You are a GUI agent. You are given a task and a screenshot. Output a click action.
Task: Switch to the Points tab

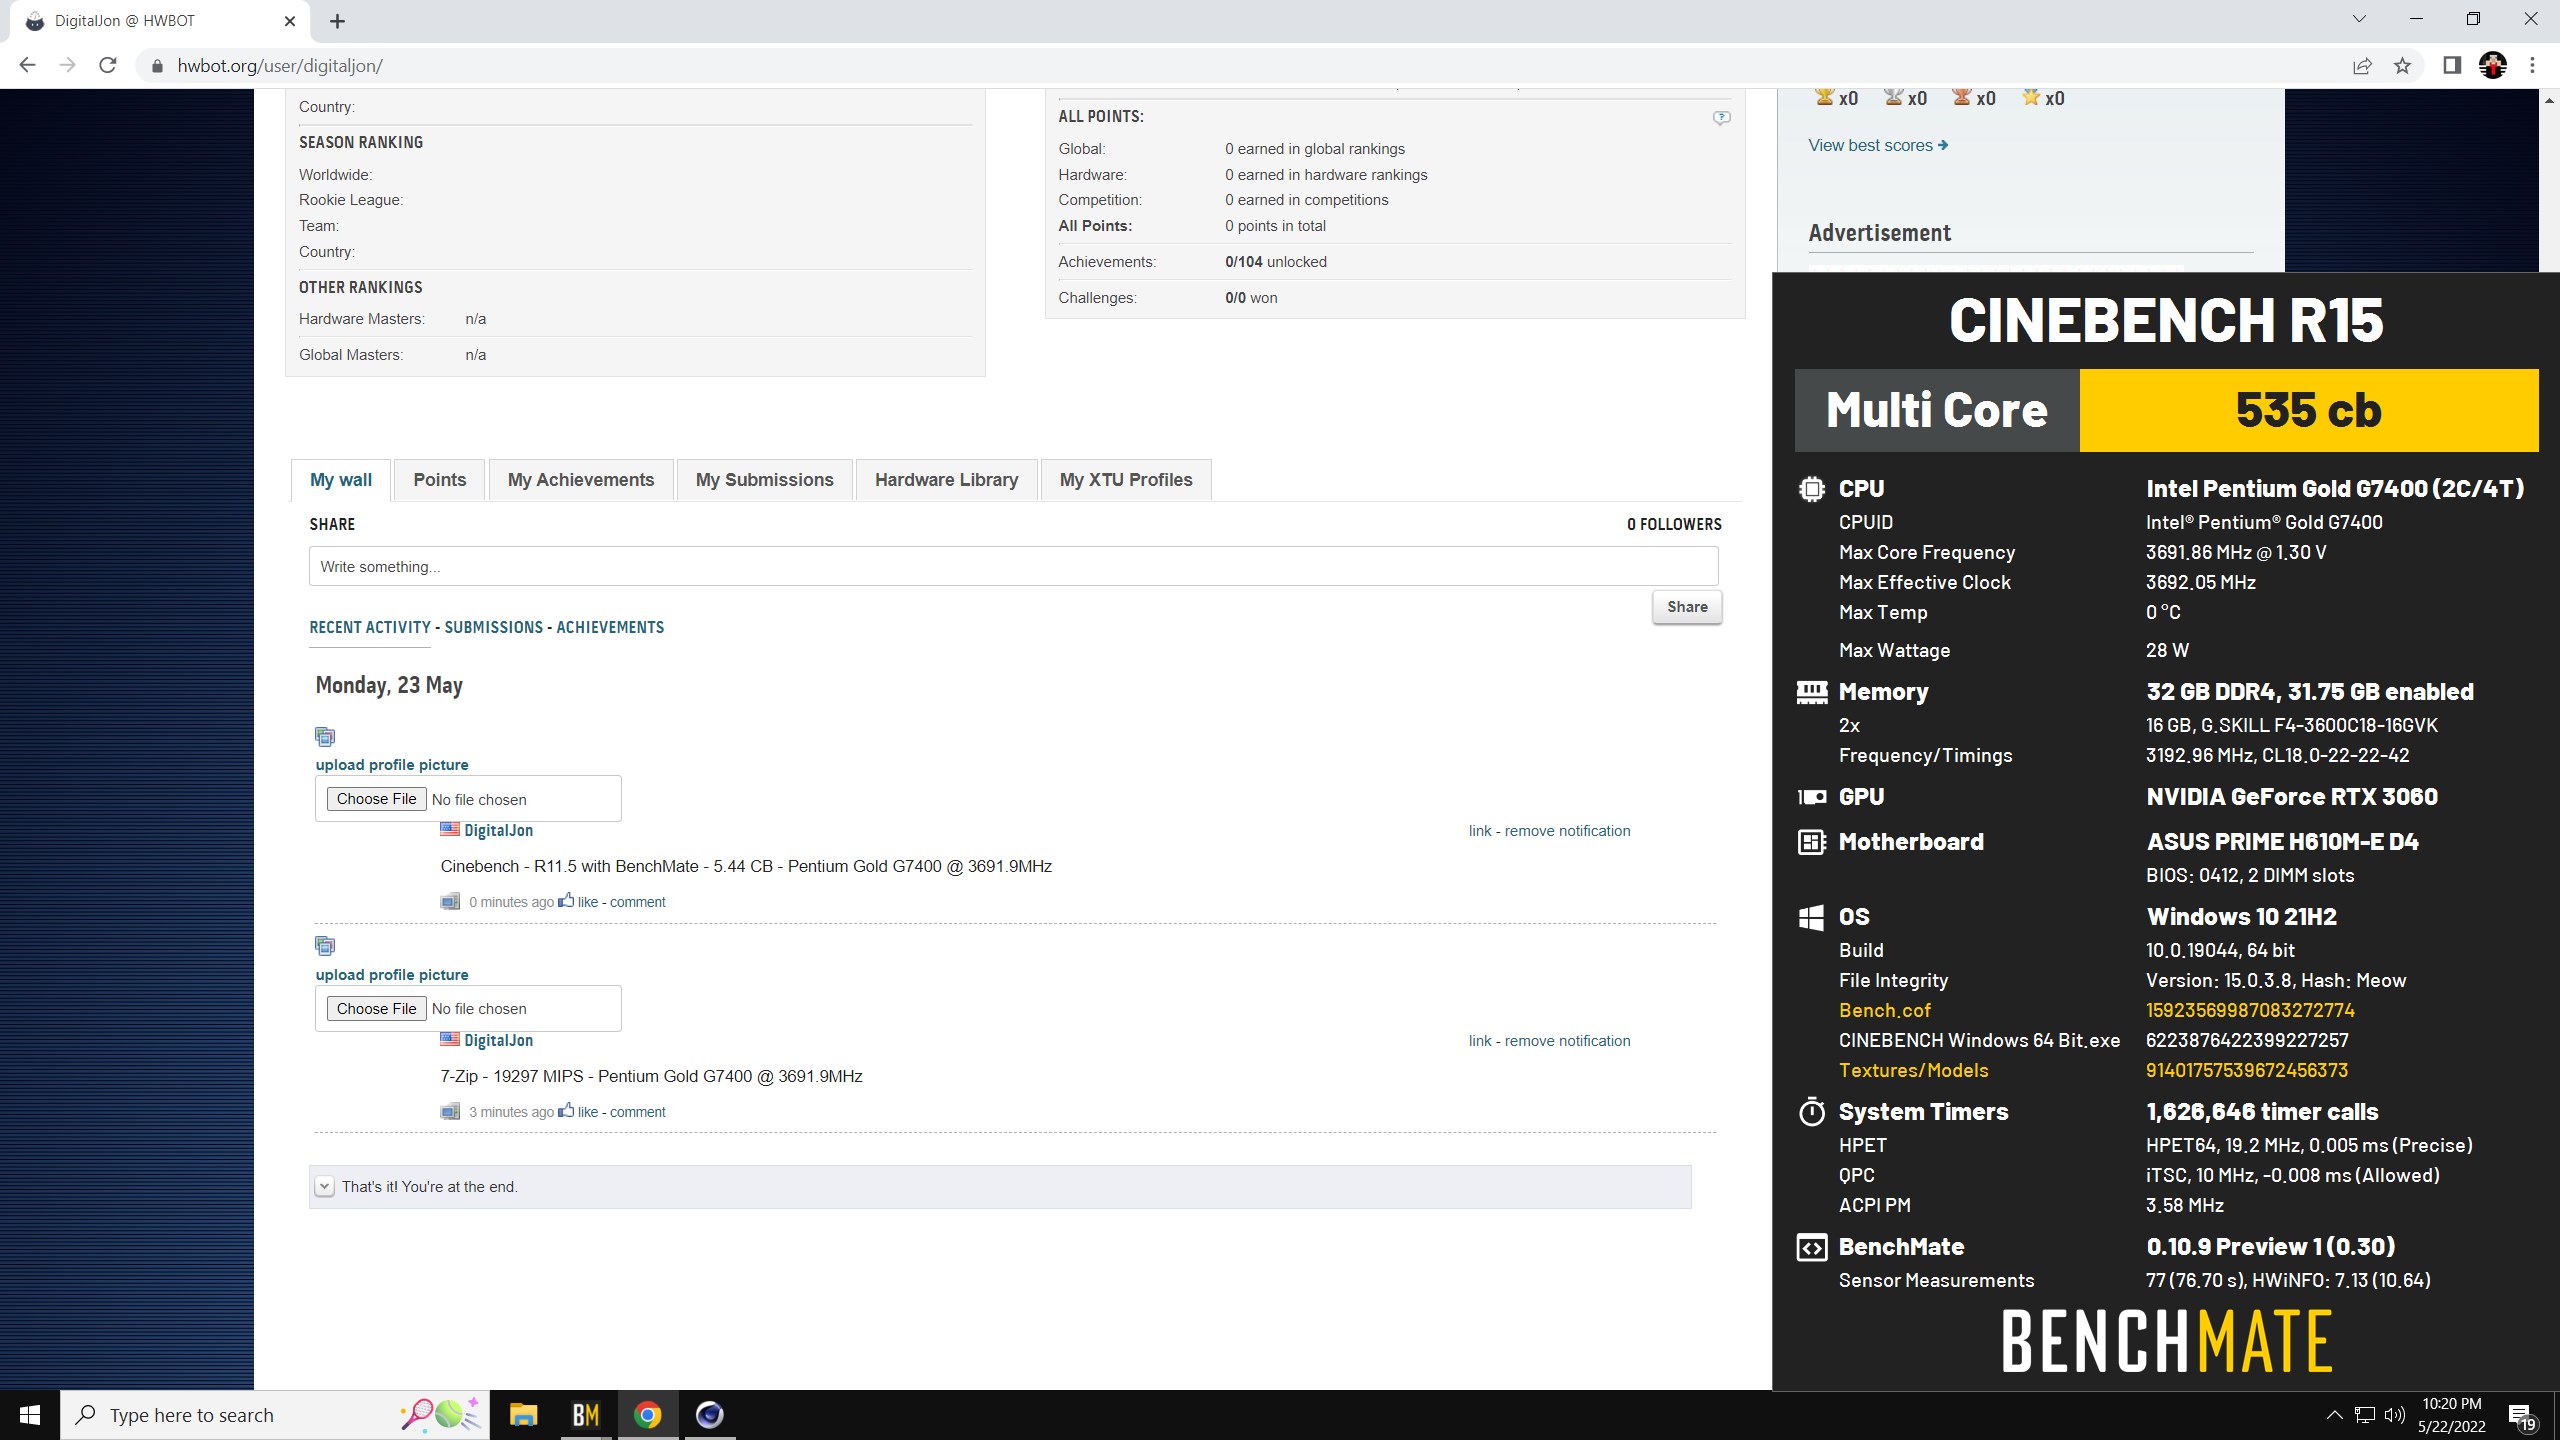point(440,480)
